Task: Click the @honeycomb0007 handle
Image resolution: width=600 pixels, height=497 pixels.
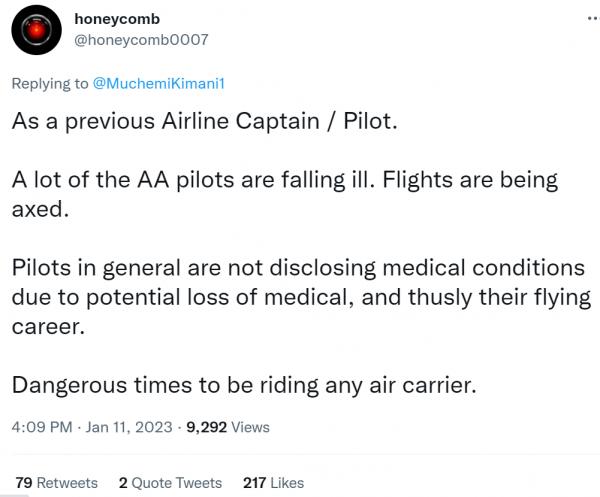Action: pos(141,40)
